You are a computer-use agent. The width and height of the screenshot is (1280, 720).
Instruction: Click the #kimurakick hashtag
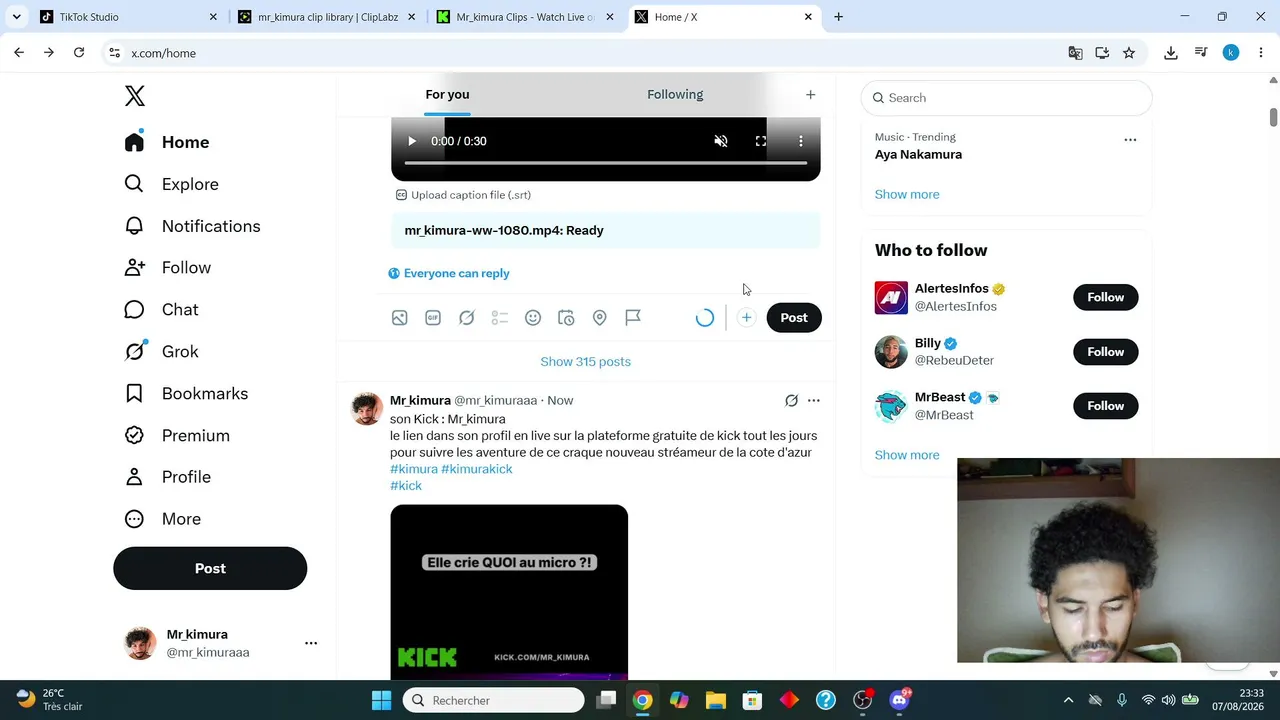click(x=477, y=469)
